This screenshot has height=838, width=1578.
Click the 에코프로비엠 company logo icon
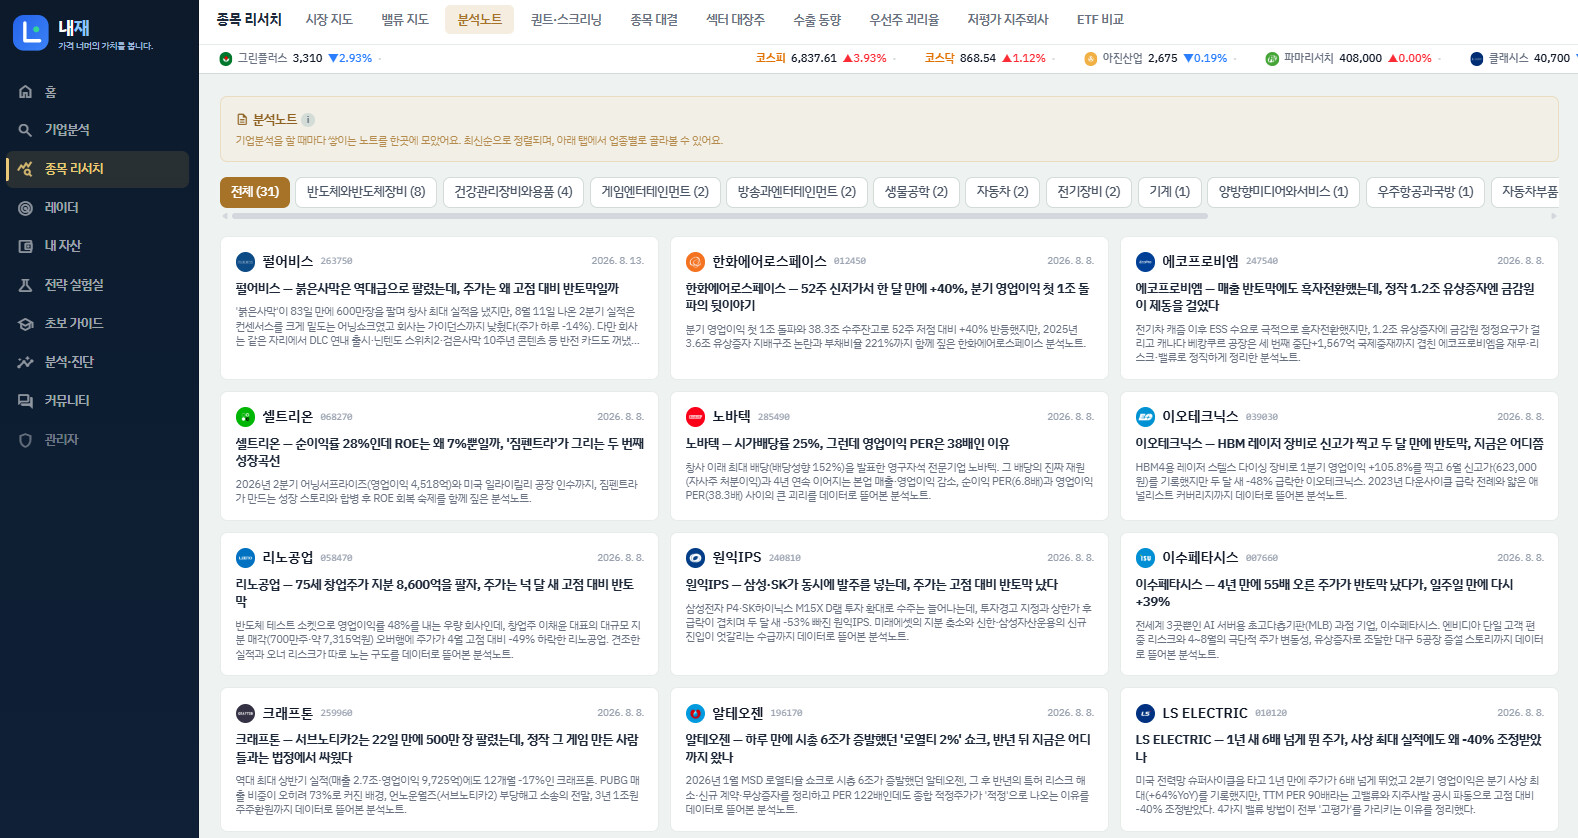click(1145, 262)
